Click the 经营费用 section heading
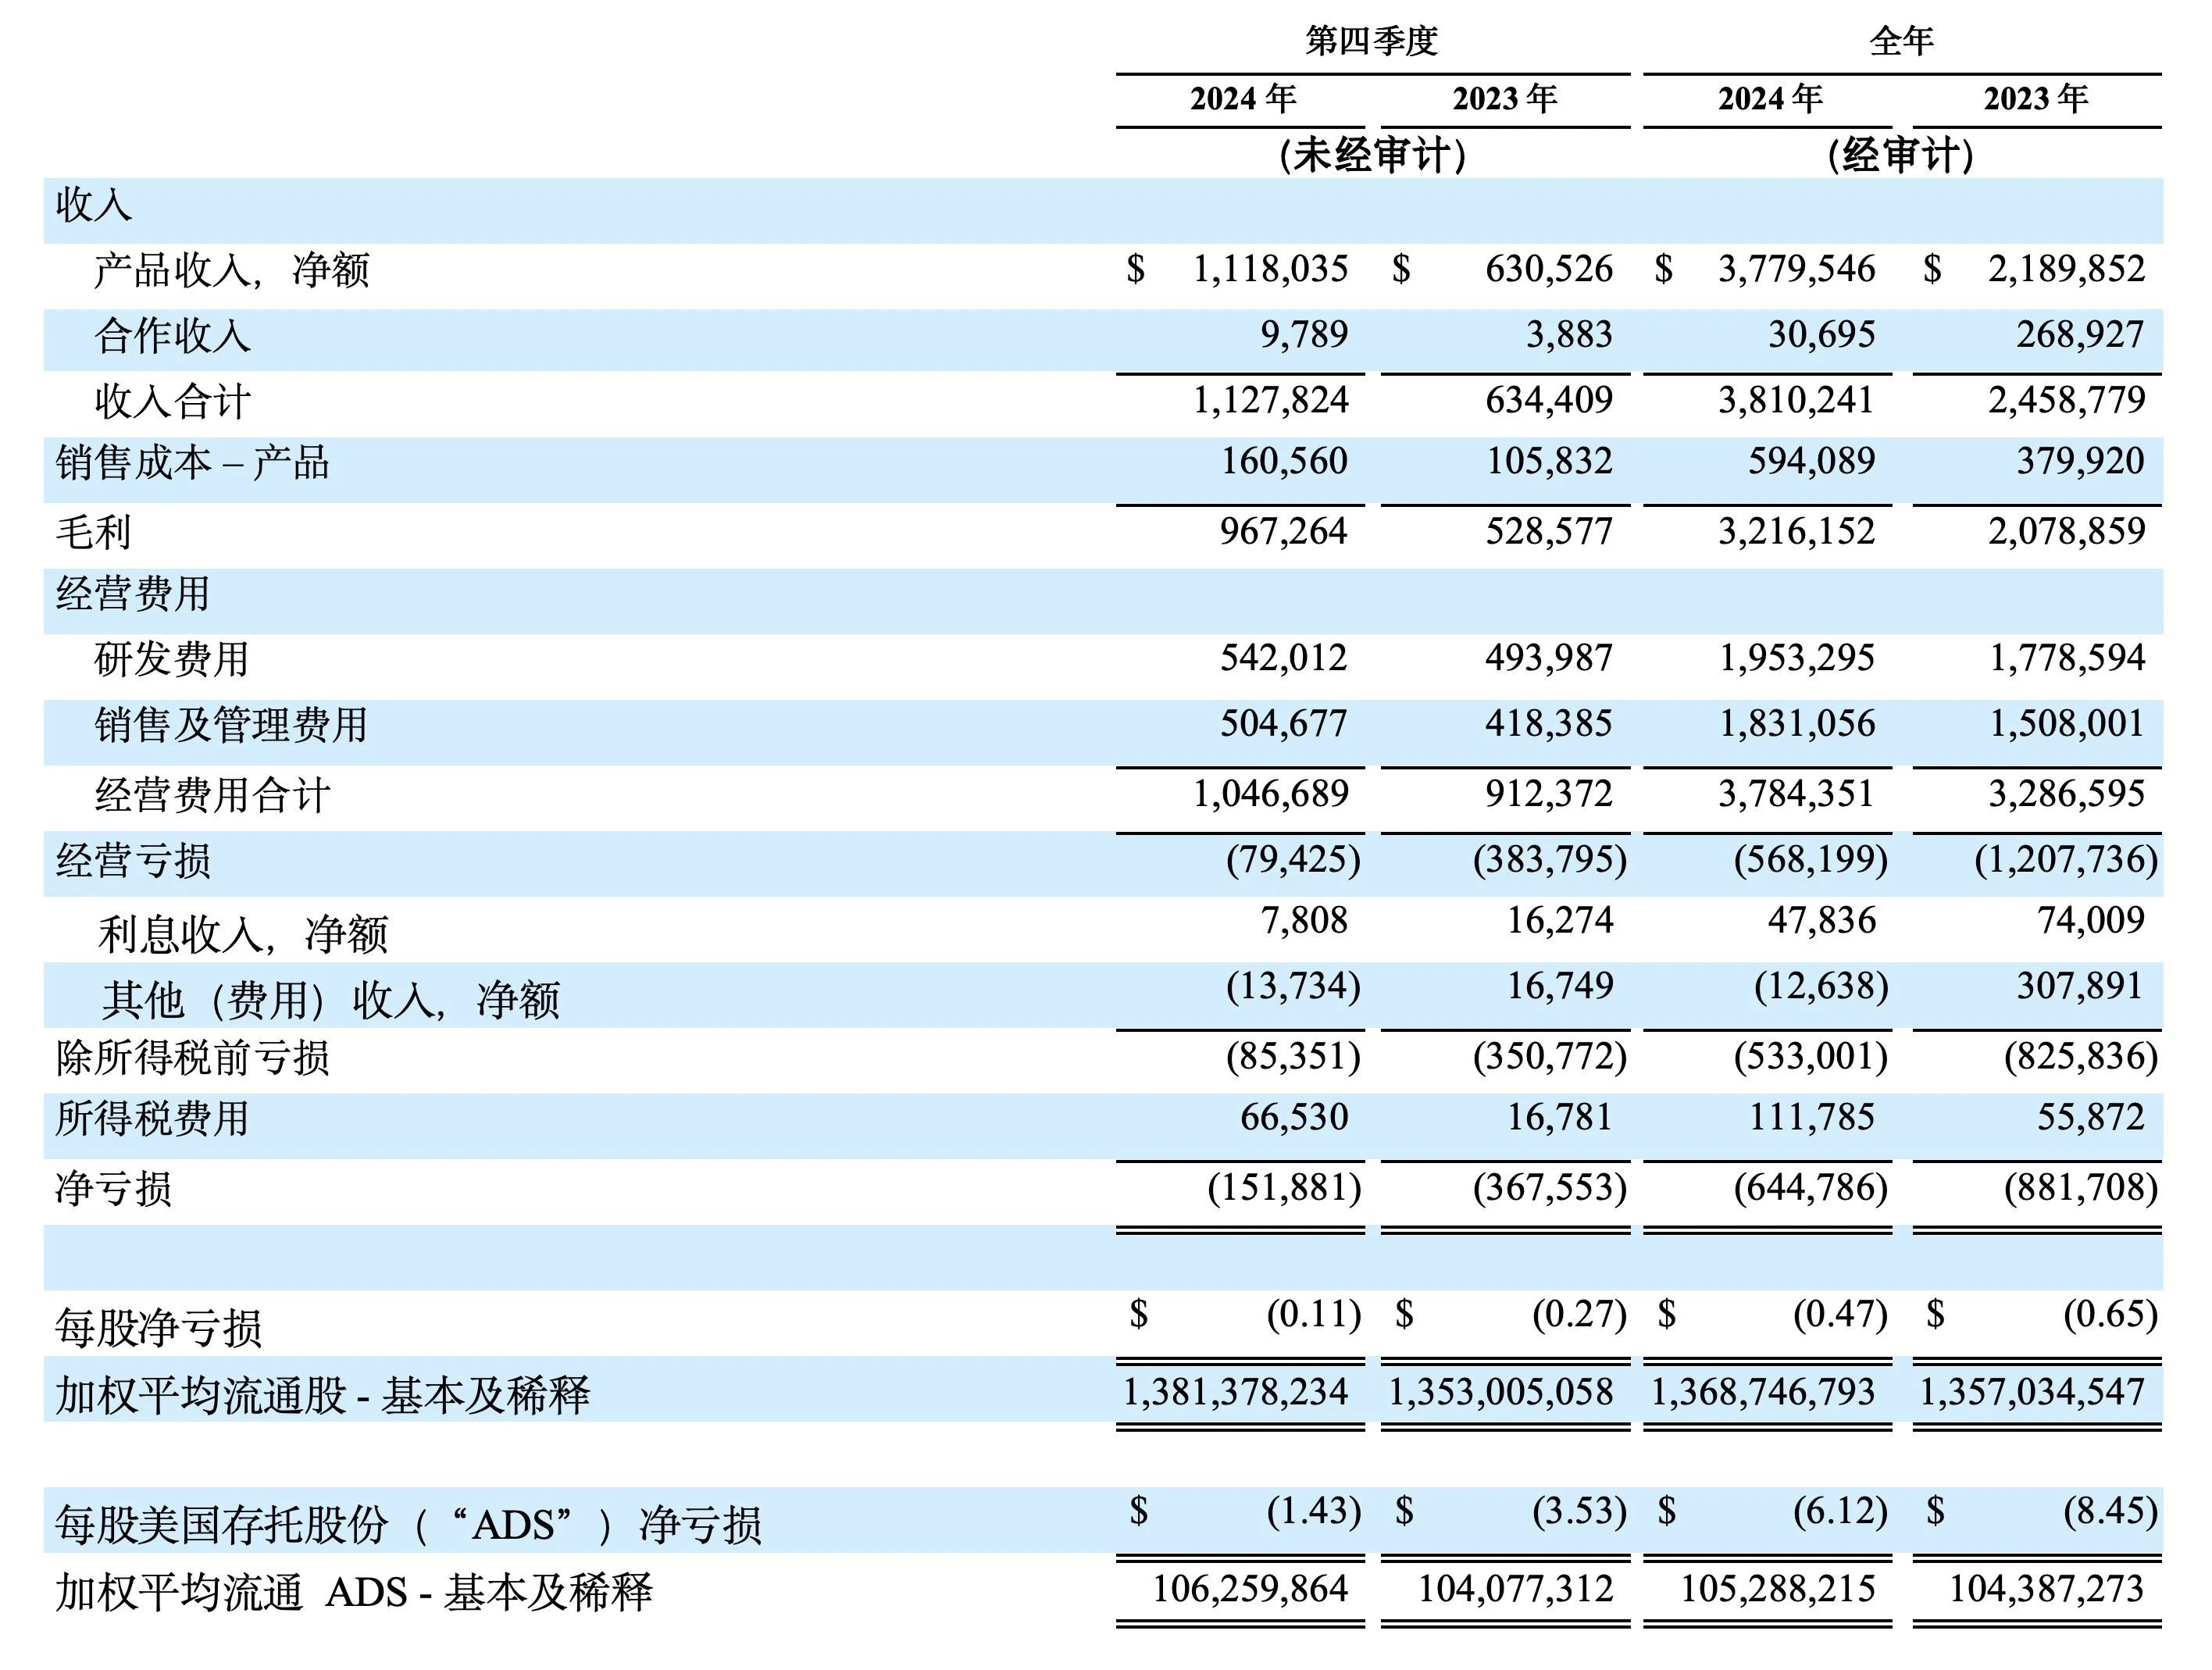 [133, 594]
